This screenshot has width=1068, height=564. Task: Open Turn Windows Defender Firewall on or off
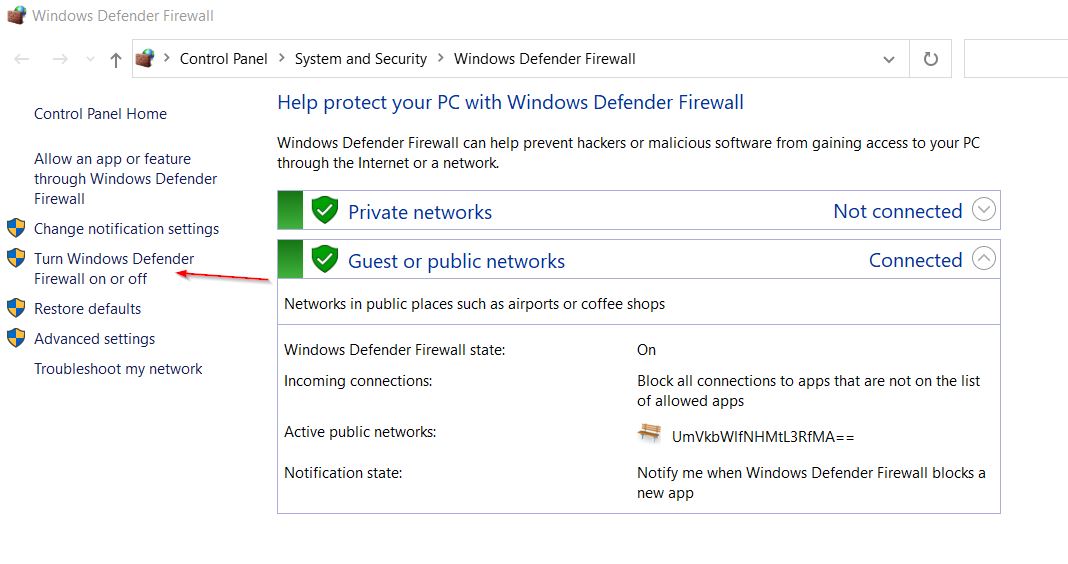pyautogui.click(x=114, y=268)
